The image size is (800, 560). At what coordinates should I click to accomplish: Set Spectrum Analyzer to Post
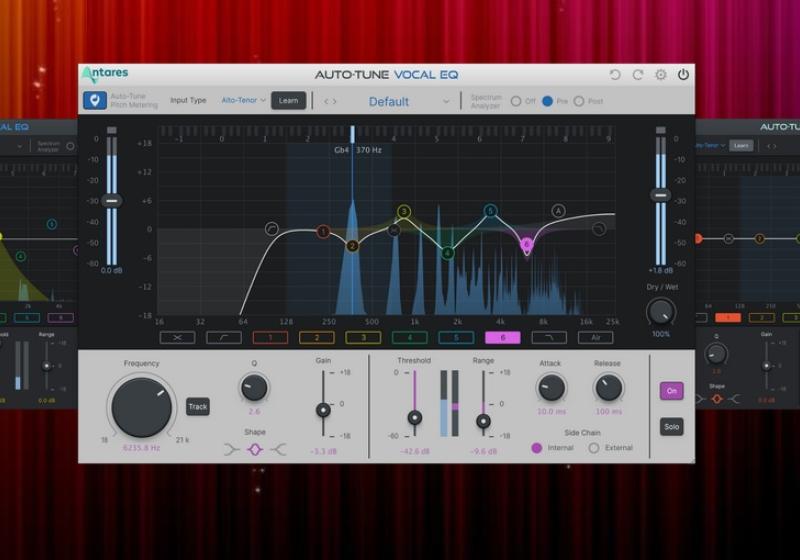tap(579, 101)
